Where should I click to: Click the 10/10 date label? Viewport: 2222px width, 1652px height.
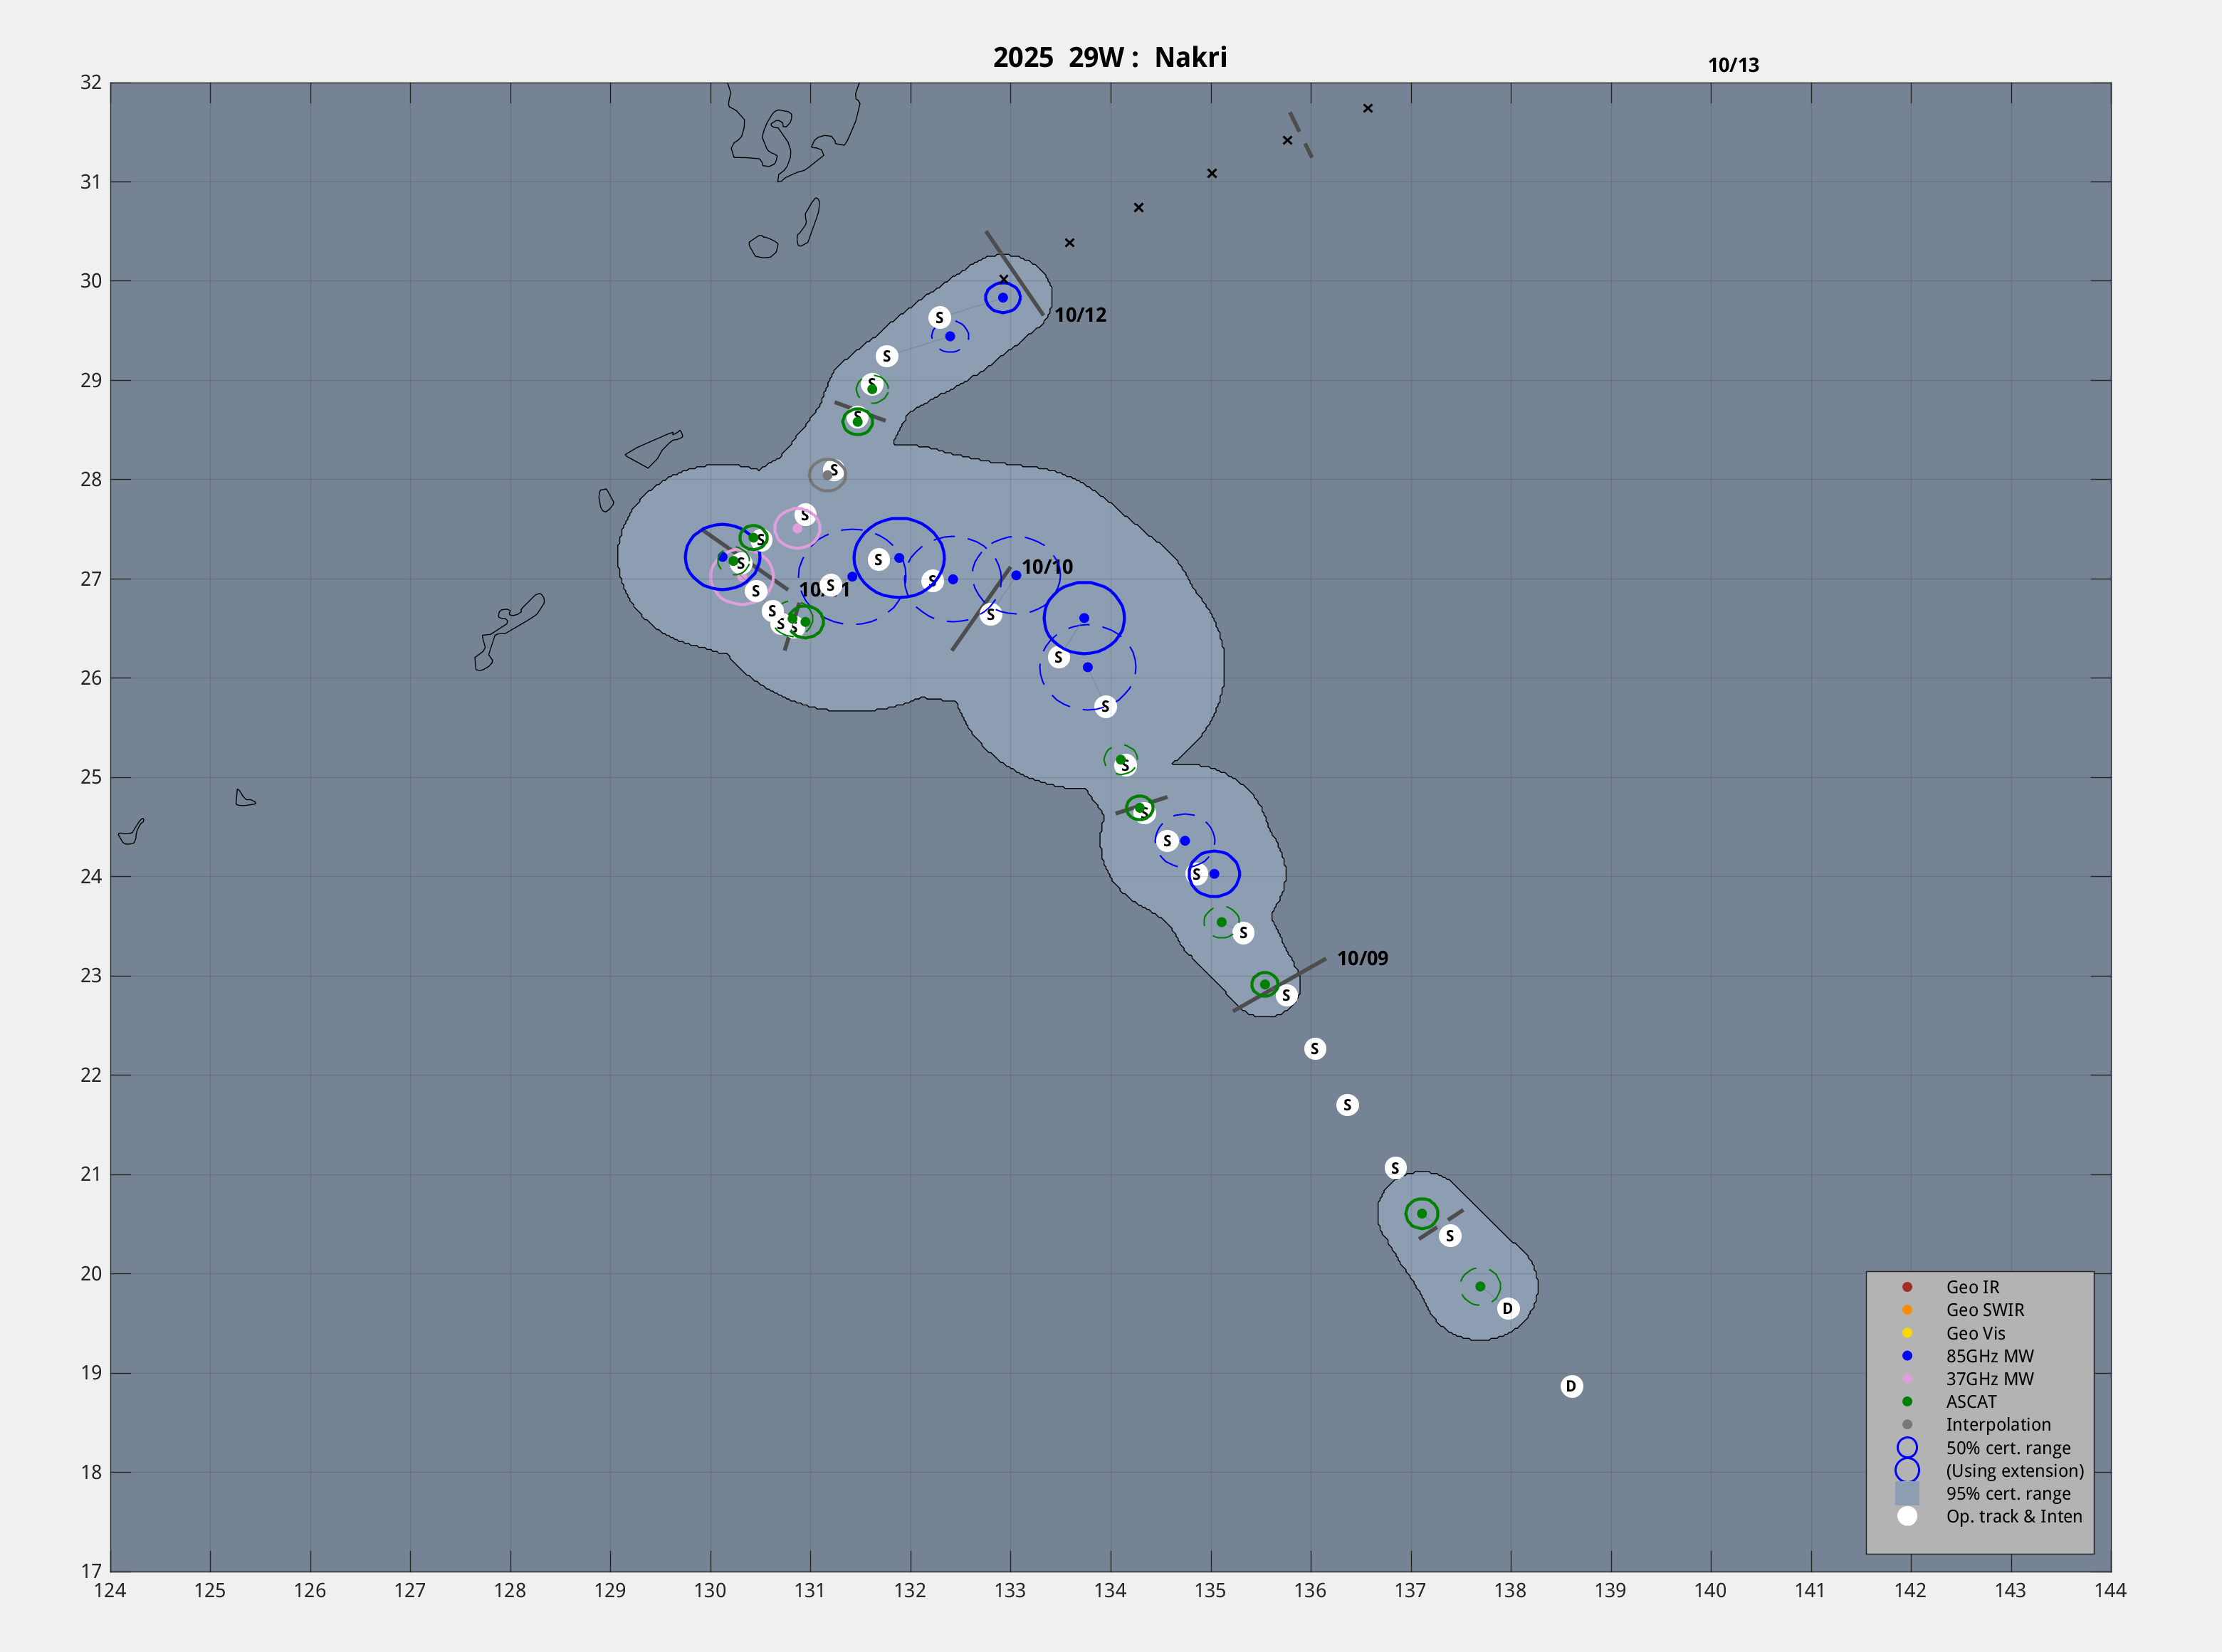point(1047,567)
